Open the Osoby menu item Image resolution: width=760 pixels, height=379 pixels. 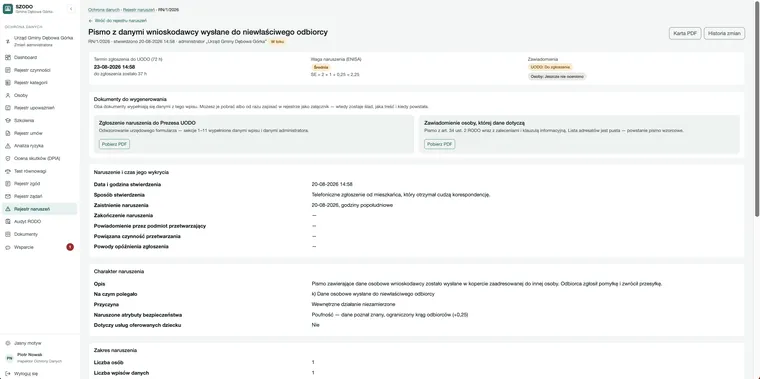click(39, 95)
